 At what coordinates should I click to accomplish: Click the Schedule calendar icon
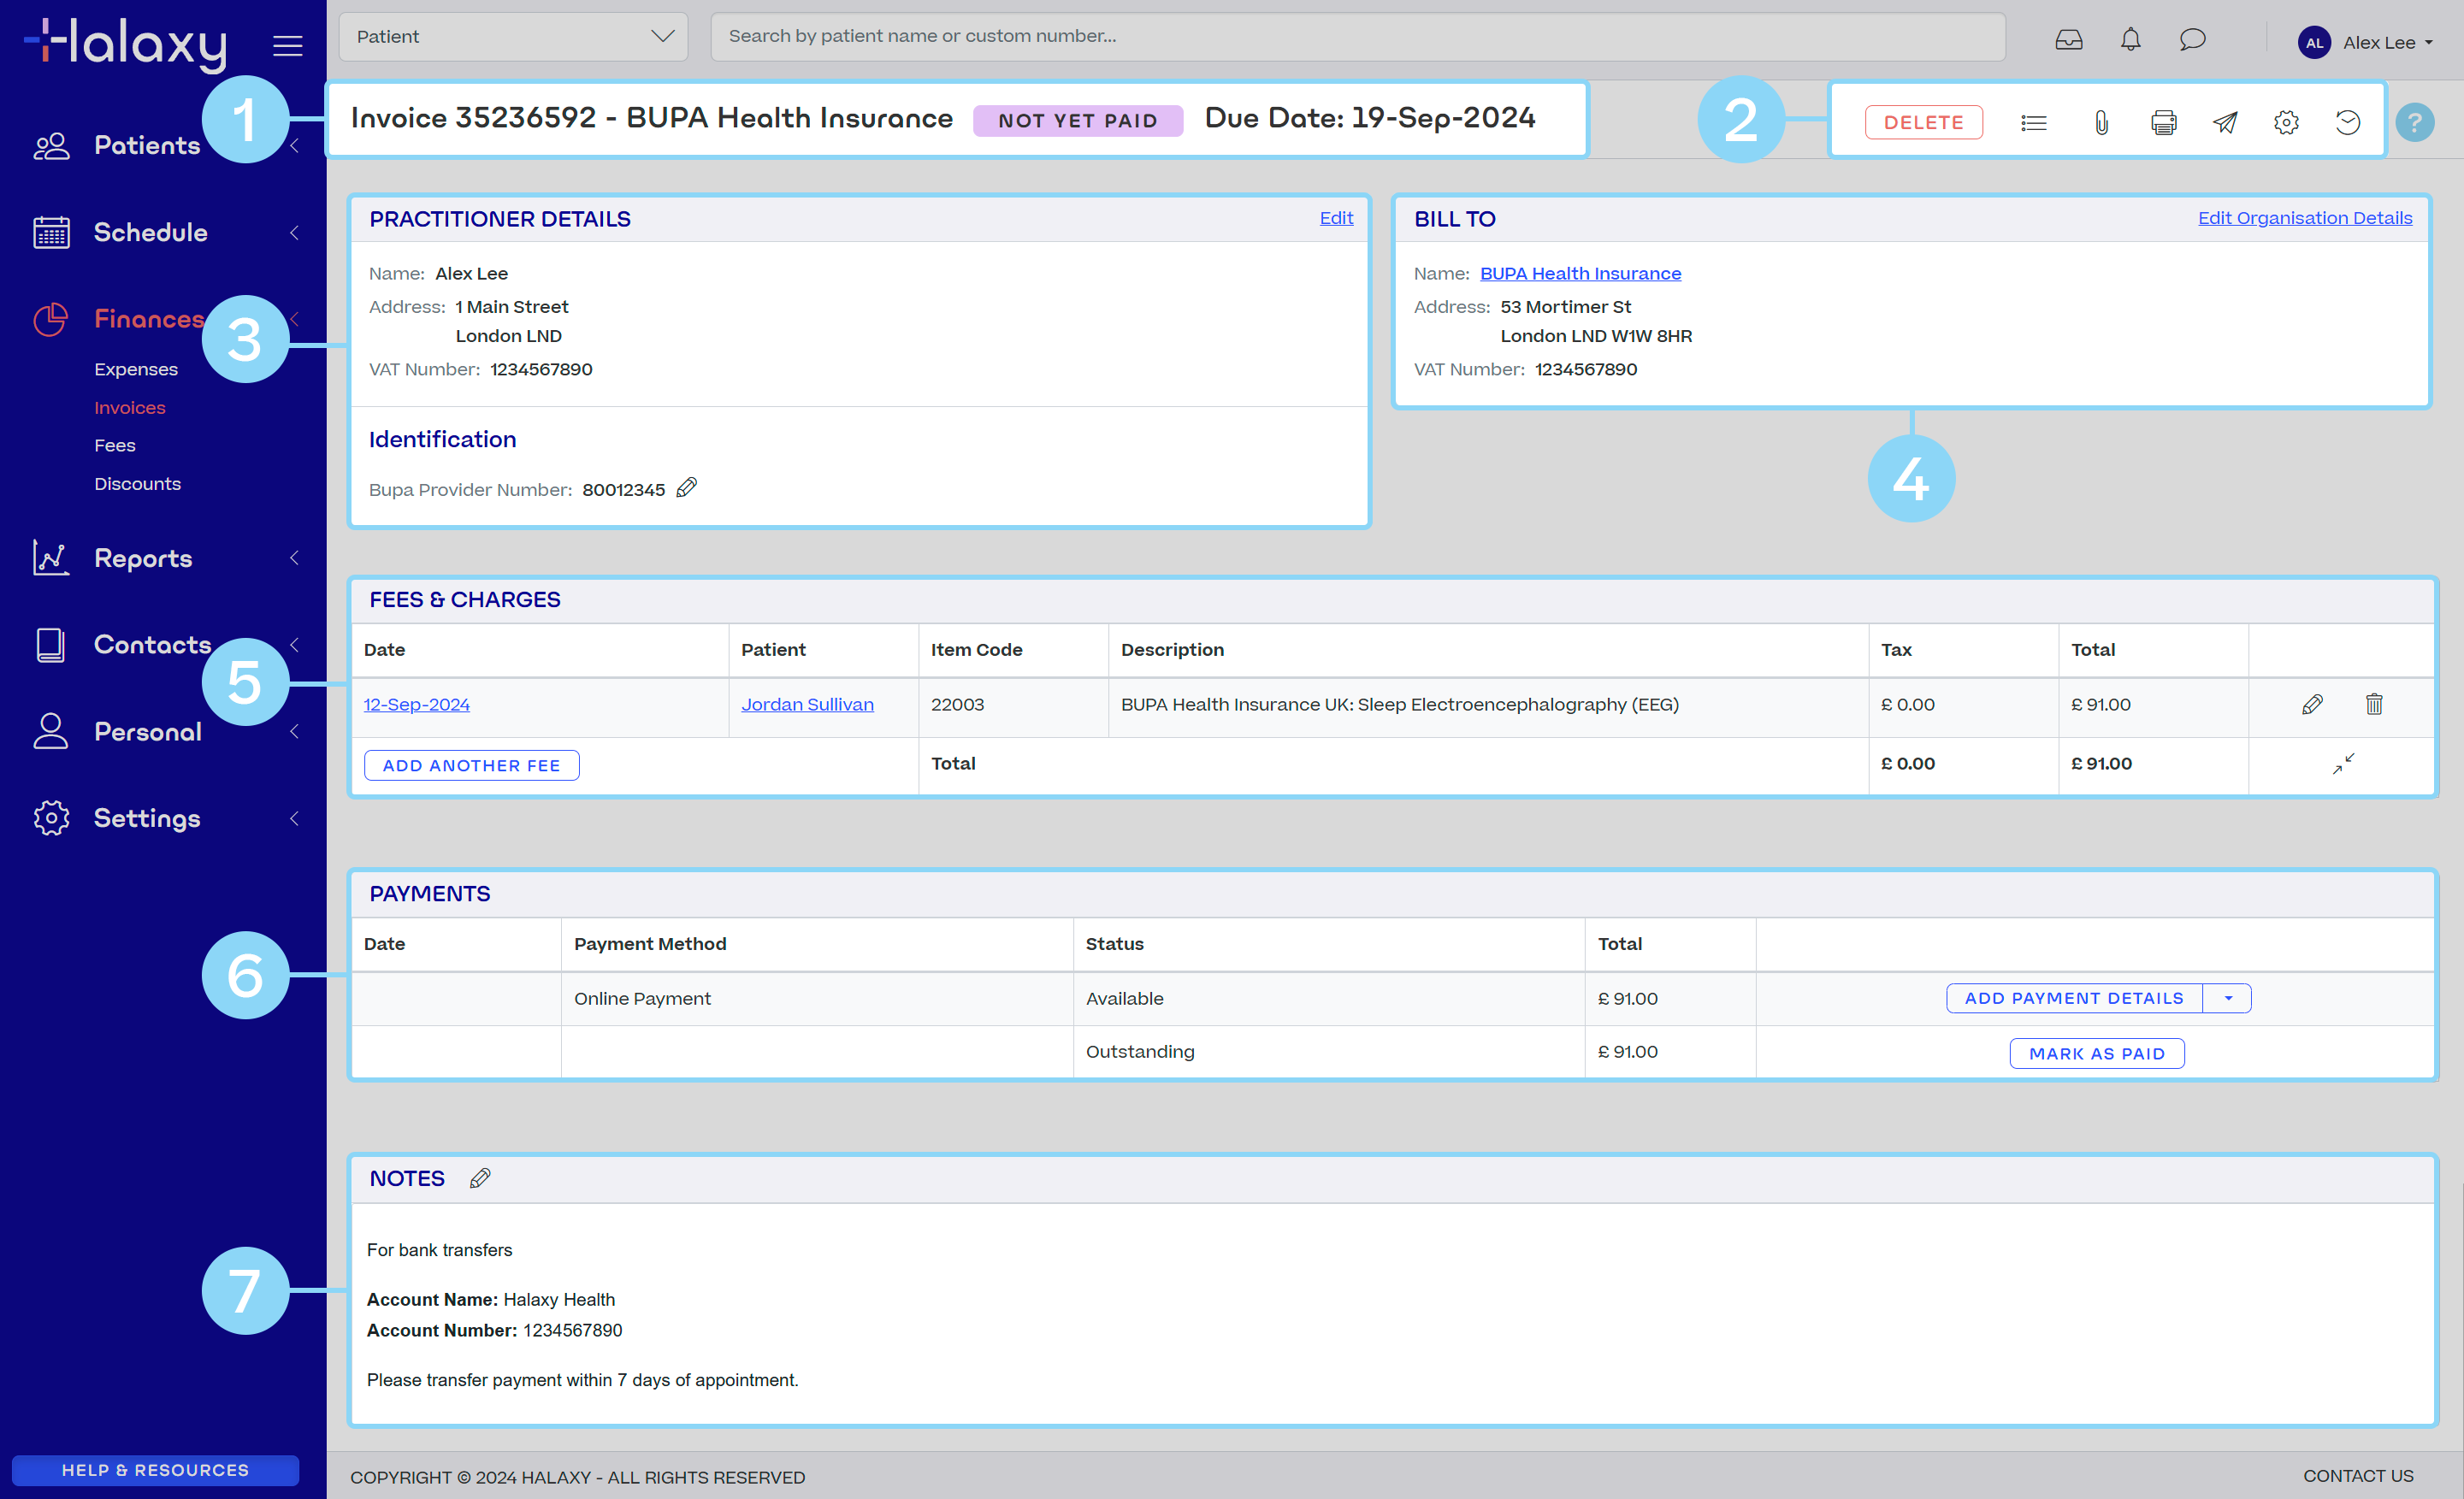click(x=51, y=232)
